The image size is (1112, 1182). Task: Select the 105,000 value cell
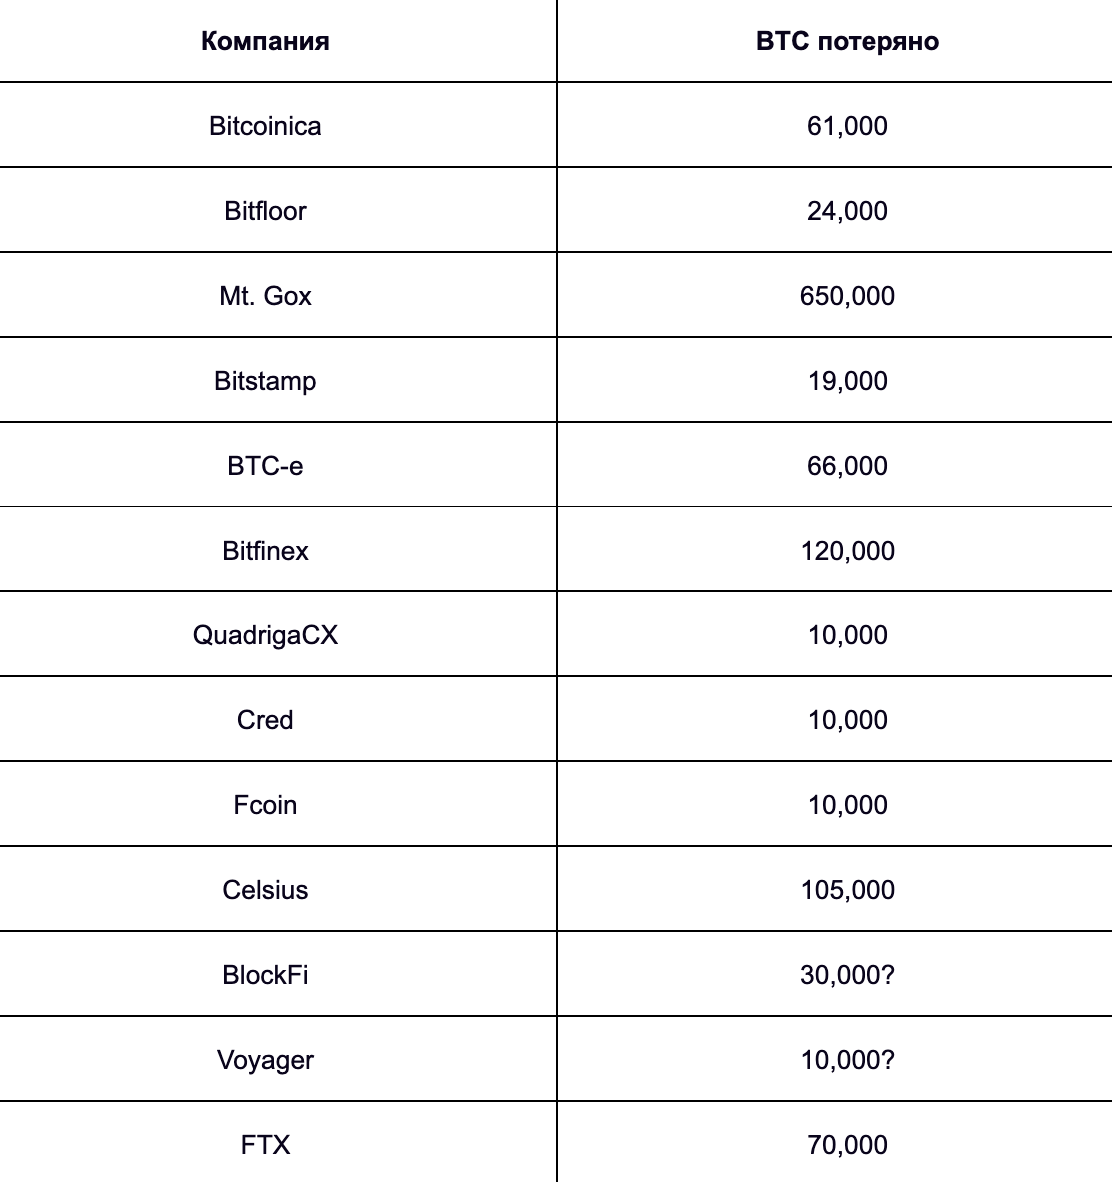coord(847,890)
